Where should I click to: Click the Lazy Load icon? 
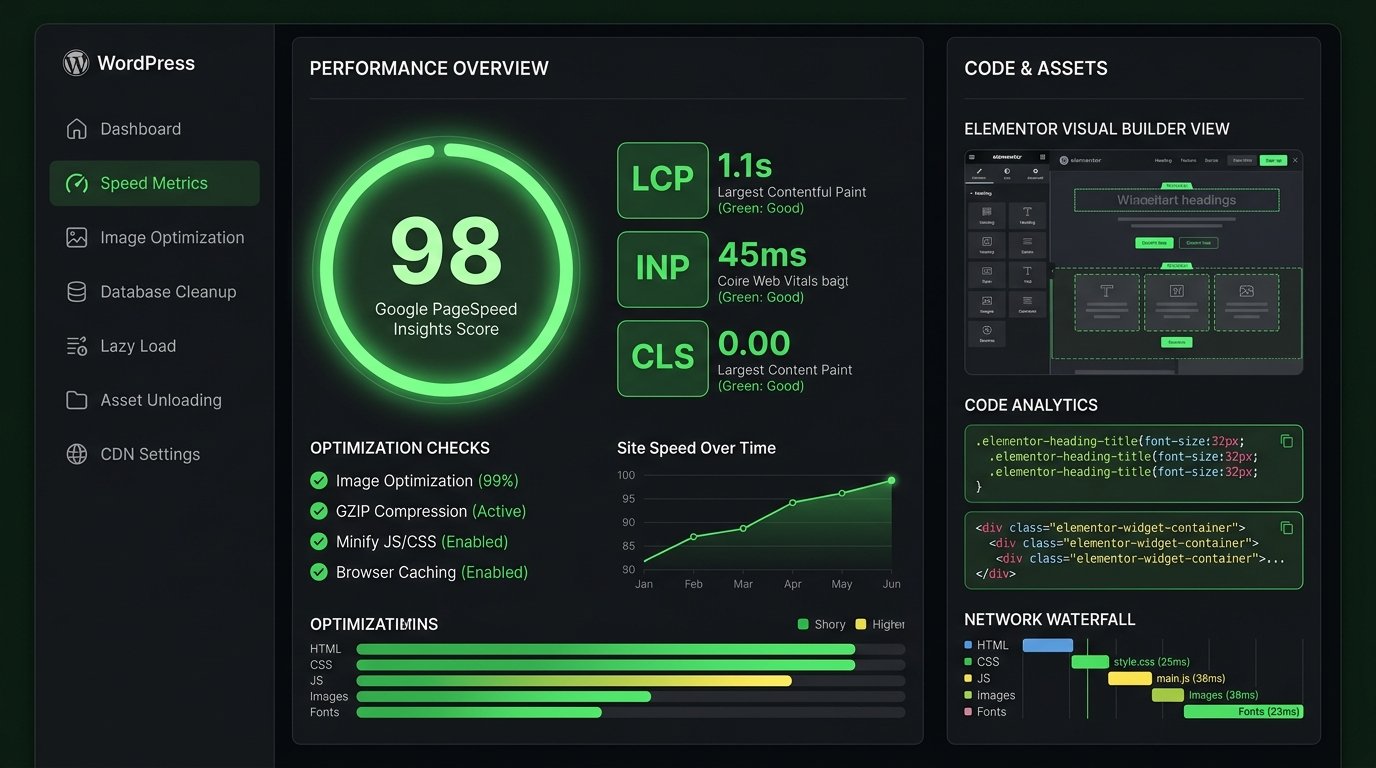[x=76, y=346]
